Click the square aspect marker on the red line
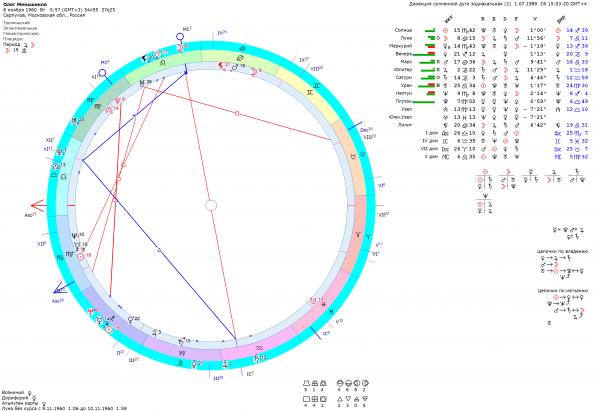Image resolution: width=594 pixels, height=411 pixels. 237,113
